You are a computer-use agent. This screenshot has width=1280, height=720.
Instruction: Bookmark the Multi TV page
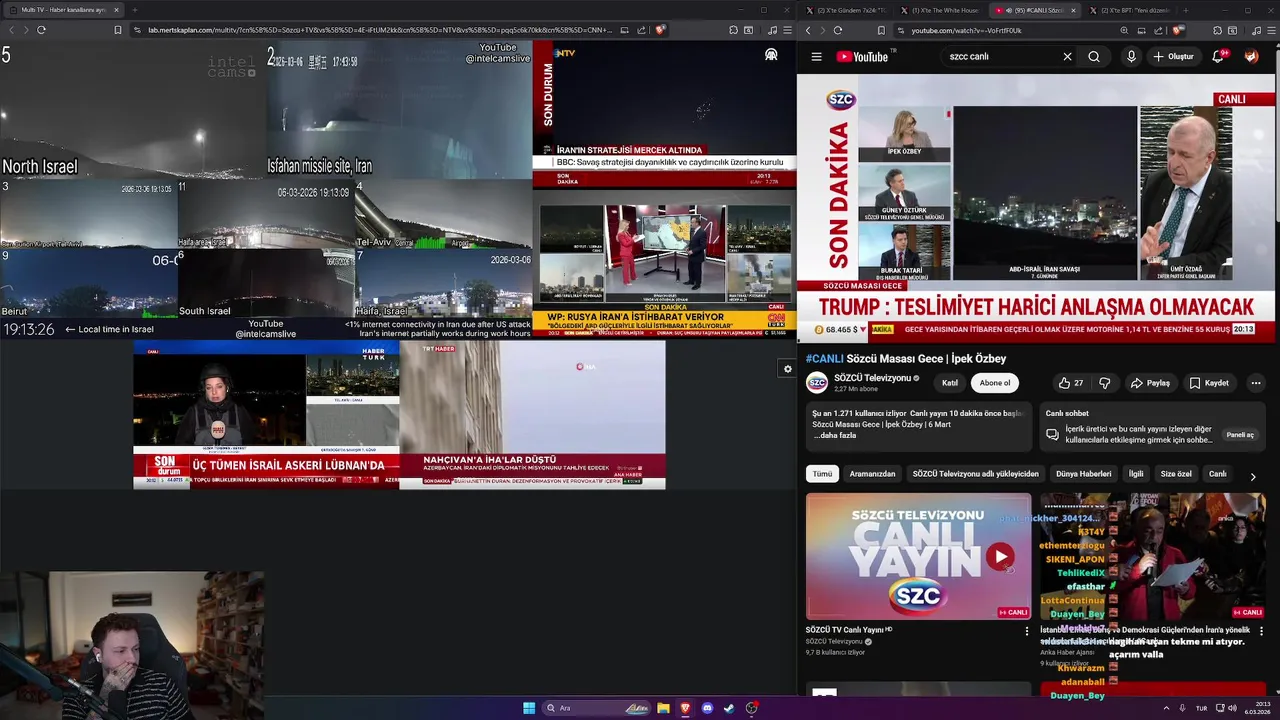click(x=117, y=30)
